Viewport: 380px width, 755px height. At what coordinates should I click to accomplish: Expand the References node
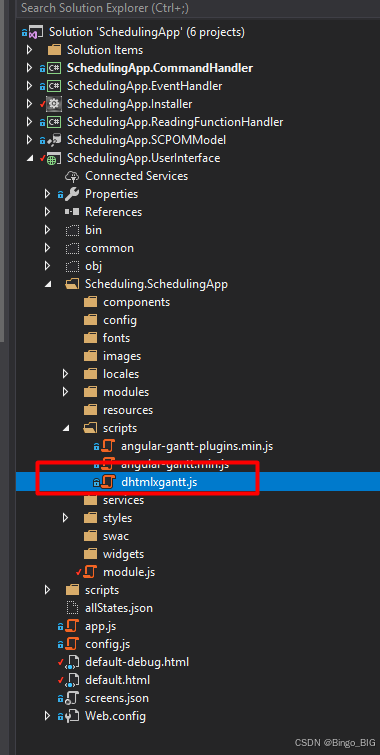point(47,212)
